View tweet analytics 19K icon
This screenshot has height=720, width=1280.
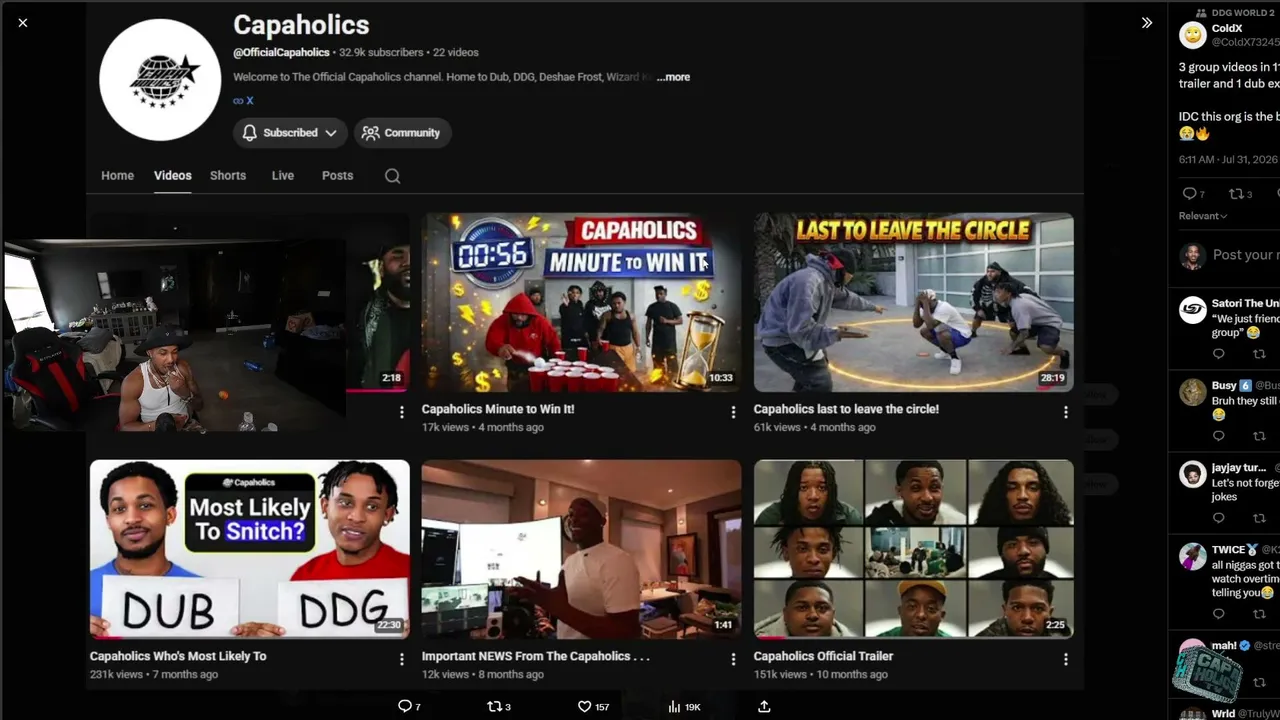[x=675, y=706]
